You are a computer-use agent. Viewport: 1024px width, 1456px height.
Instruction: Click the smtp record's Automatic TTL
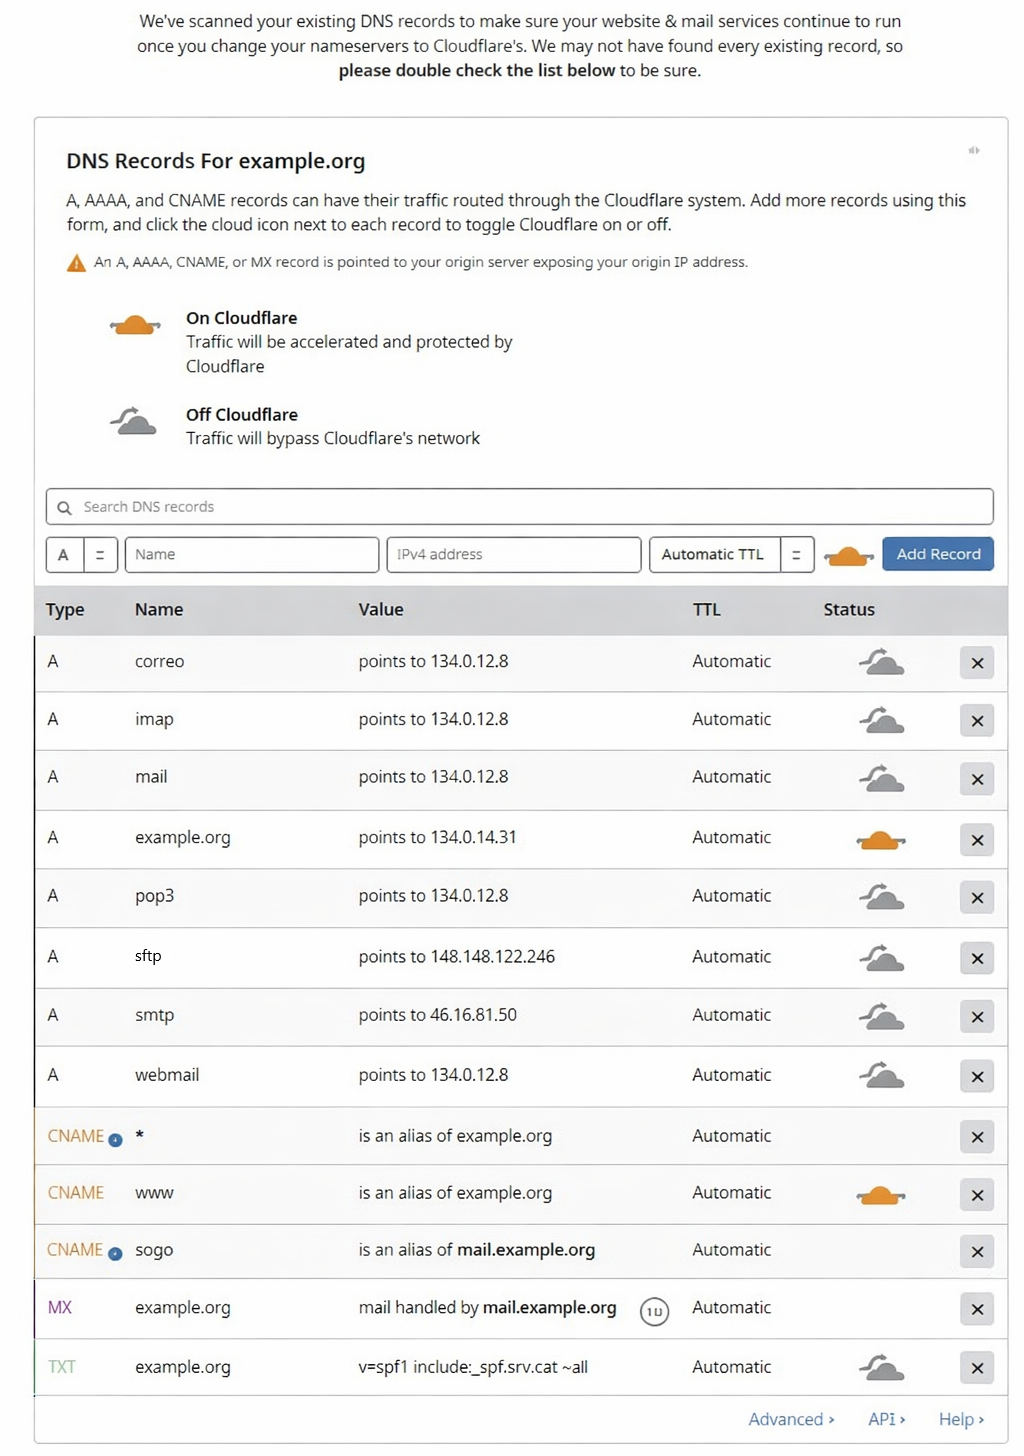coord(731,1015)
